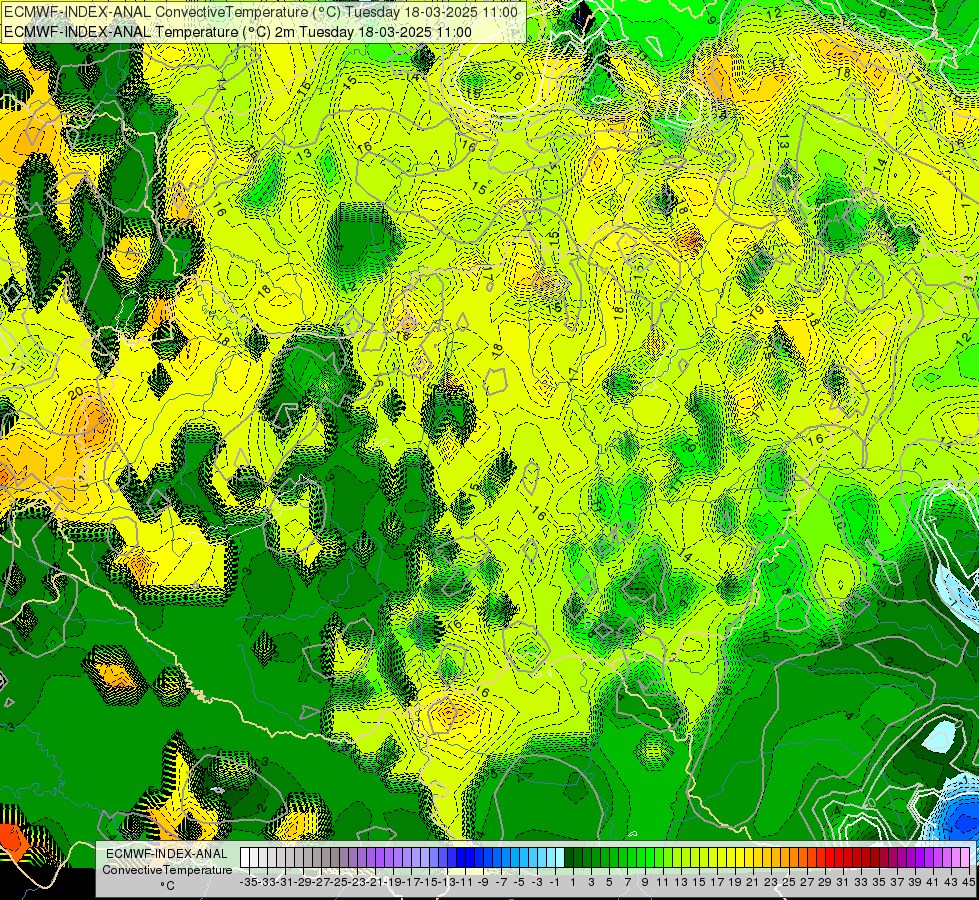Image resolution: width=979 pixels, height=900 pixels.
Task: Pick the orange legend swatch above 25
Action: (x=785, y=858)
